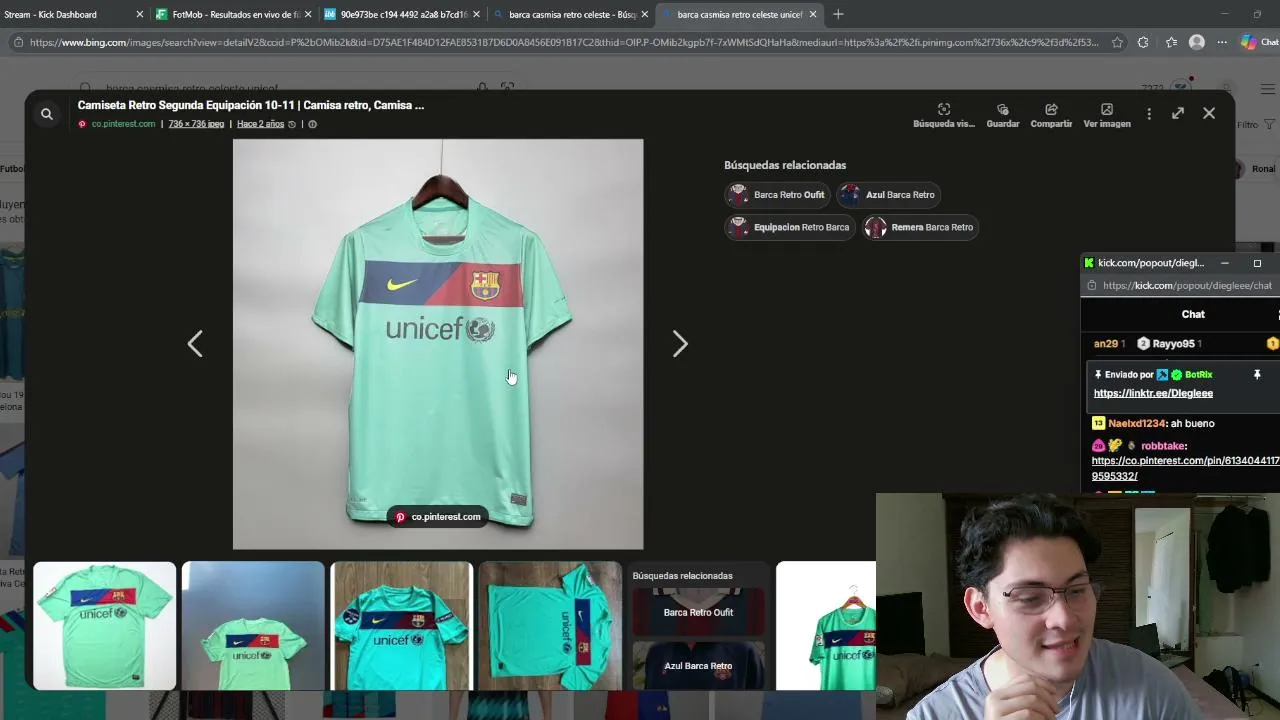Click the 'Hace 2 años' date link
The height and width of the screenshot is (720, 1280).
point(260,124)
